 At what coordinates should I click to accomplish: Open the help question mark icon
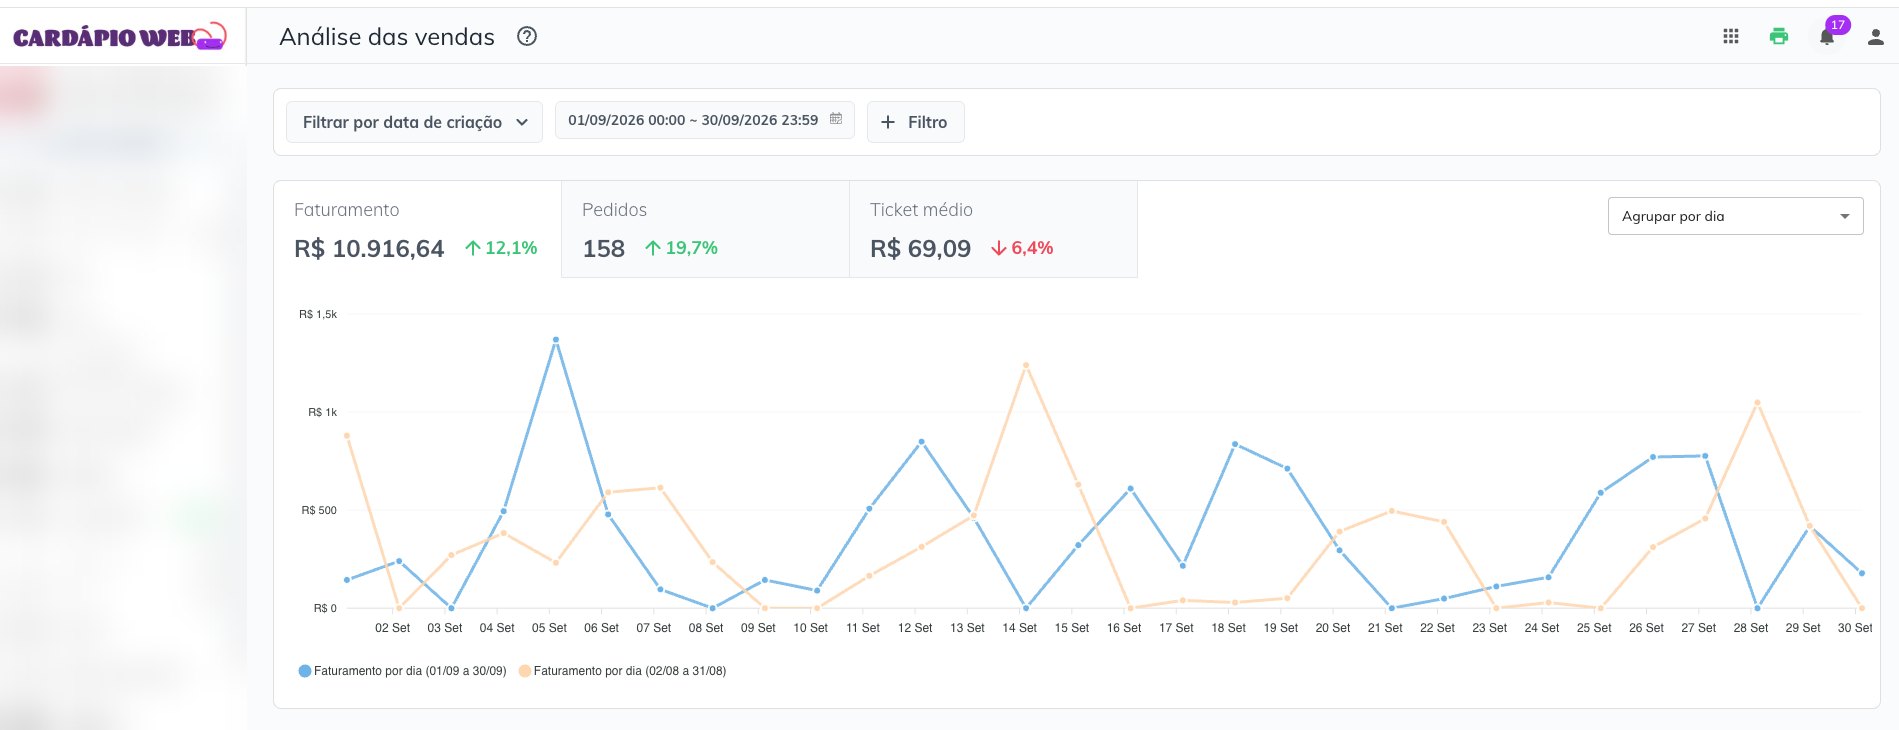(527, 37)
